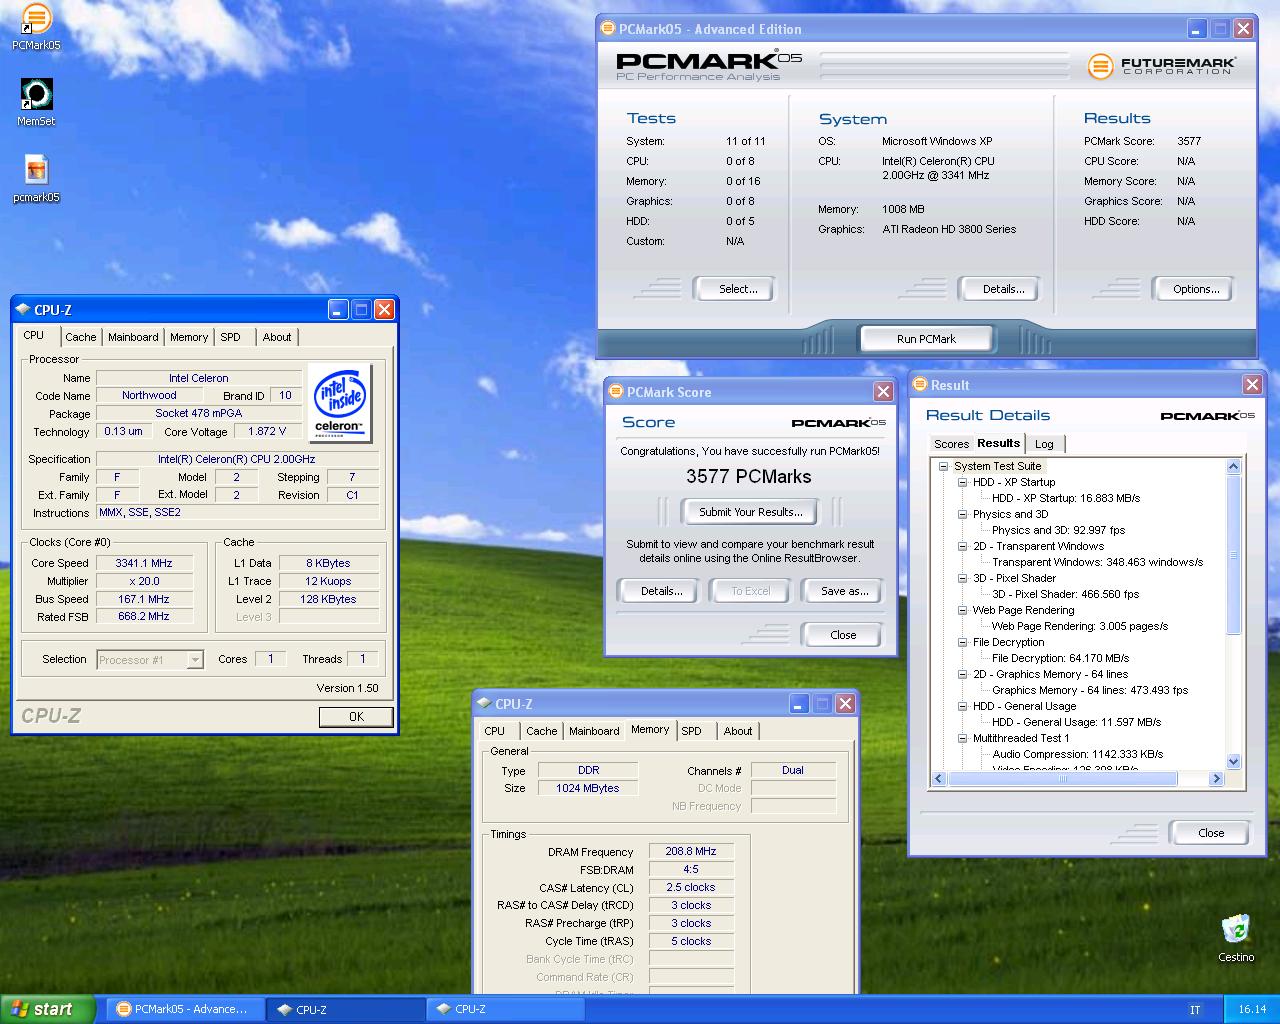Open the SPD tab in left CPU-Z window
This screenshot has width=1280, height=1024.
click(230, 337)
